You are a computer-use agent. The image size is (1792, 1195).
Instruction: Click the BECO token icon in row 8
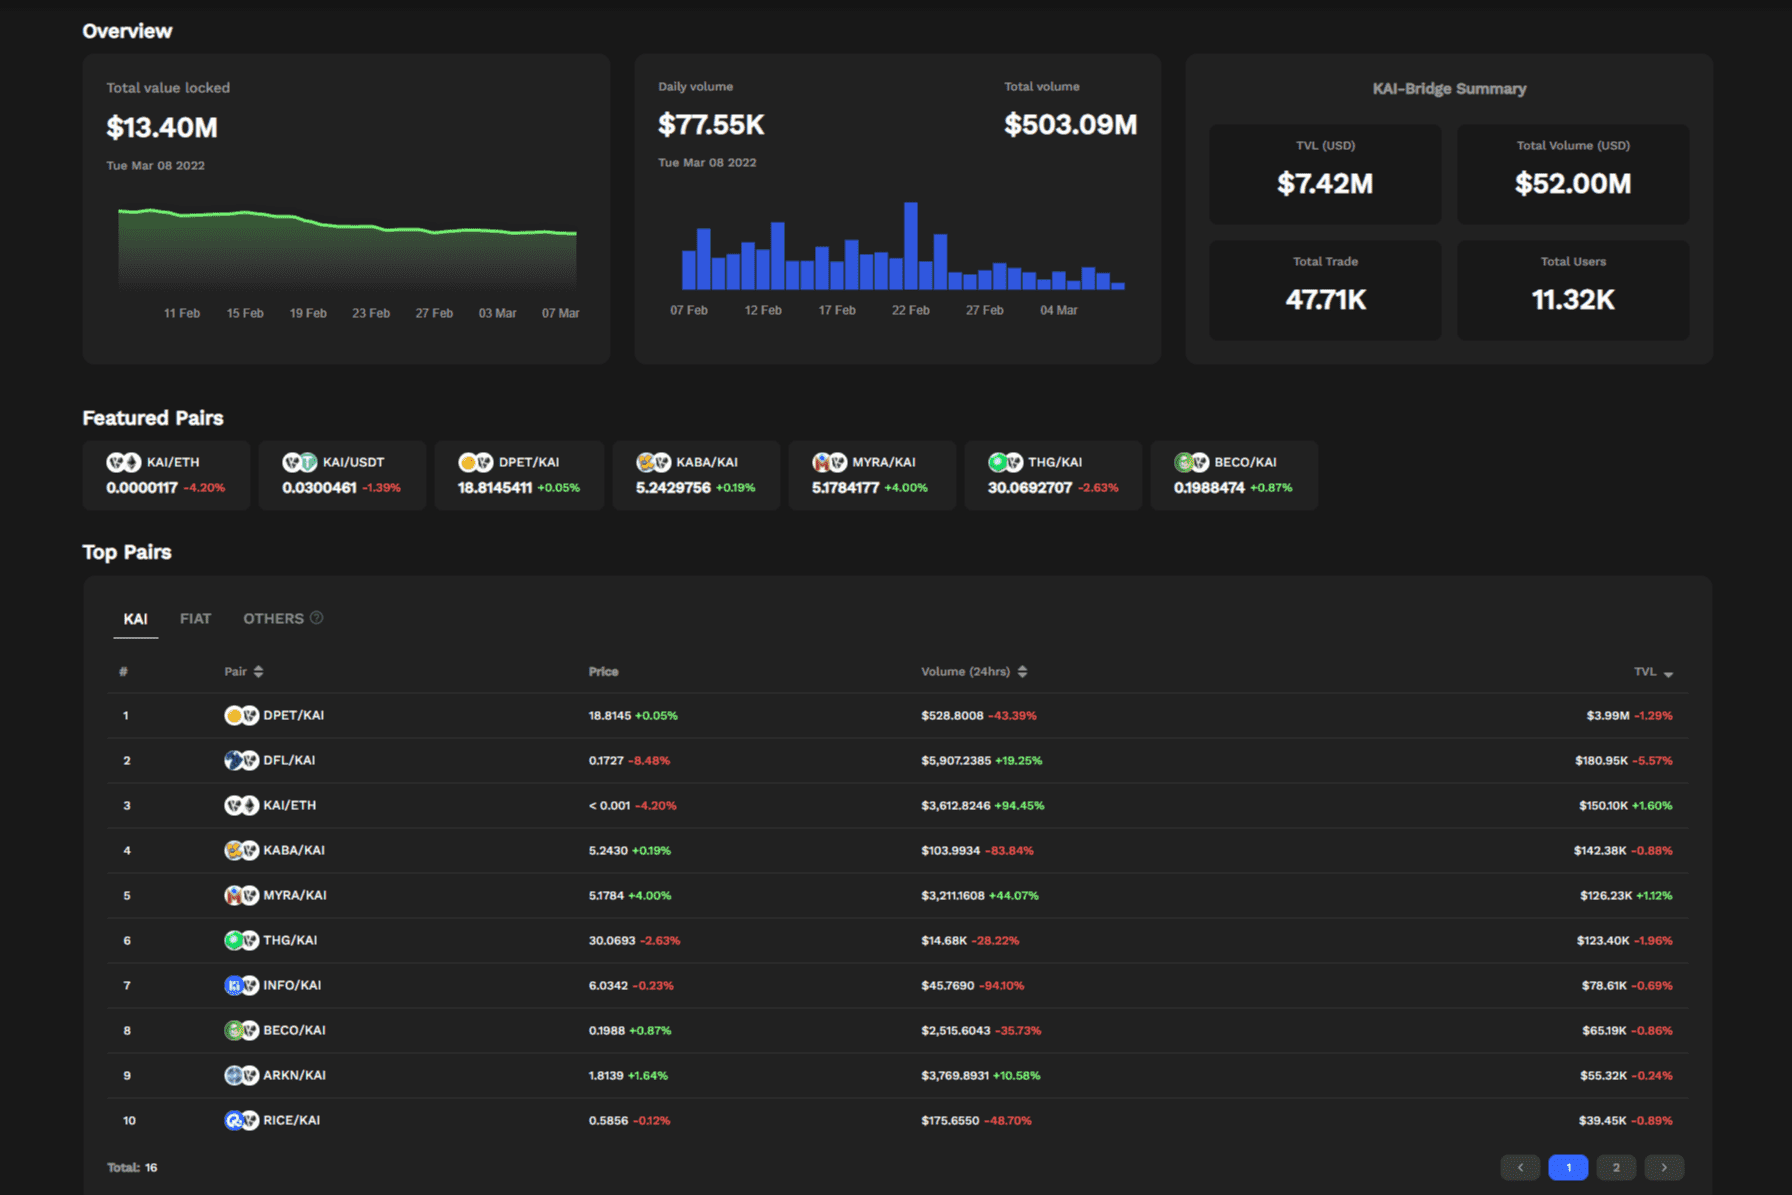pos(232,1030)
